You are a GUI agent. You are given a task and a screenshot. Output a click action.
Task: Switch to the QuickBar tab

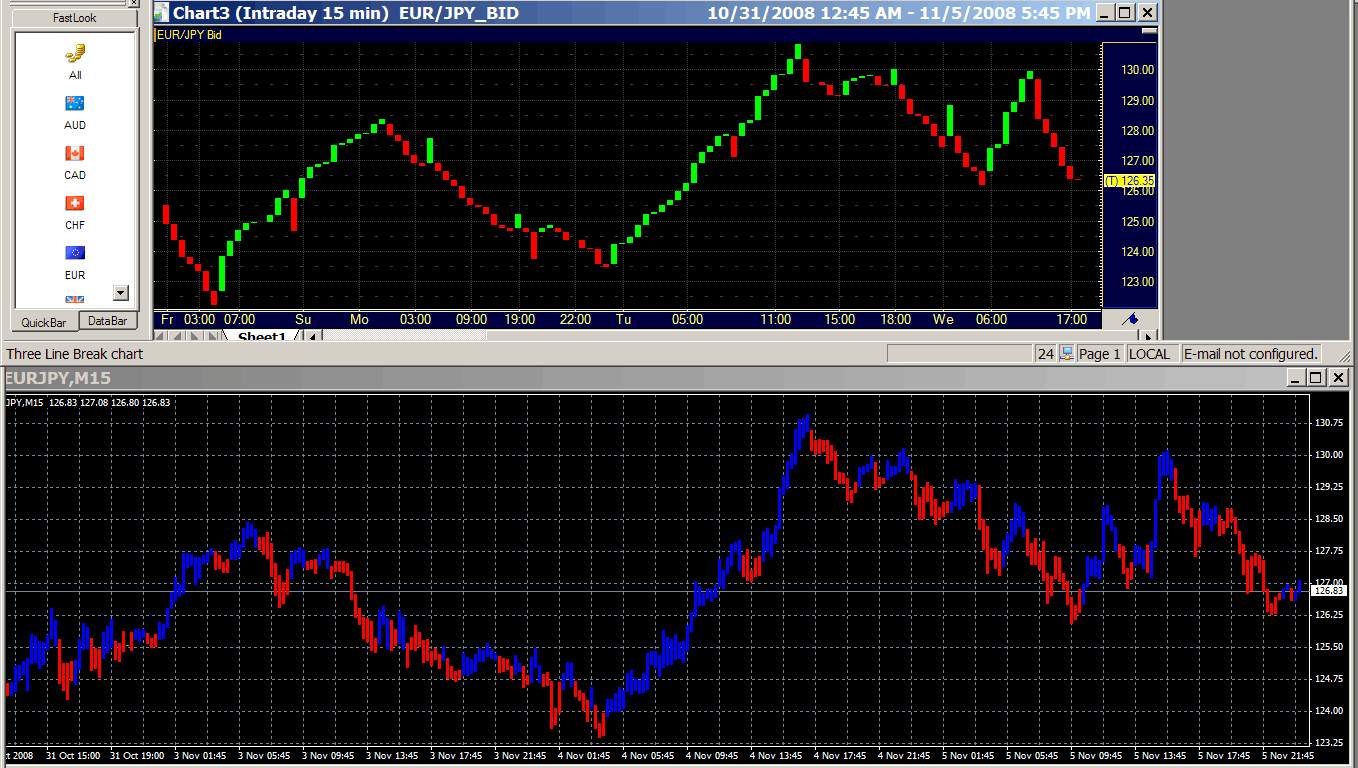(44, 322)
